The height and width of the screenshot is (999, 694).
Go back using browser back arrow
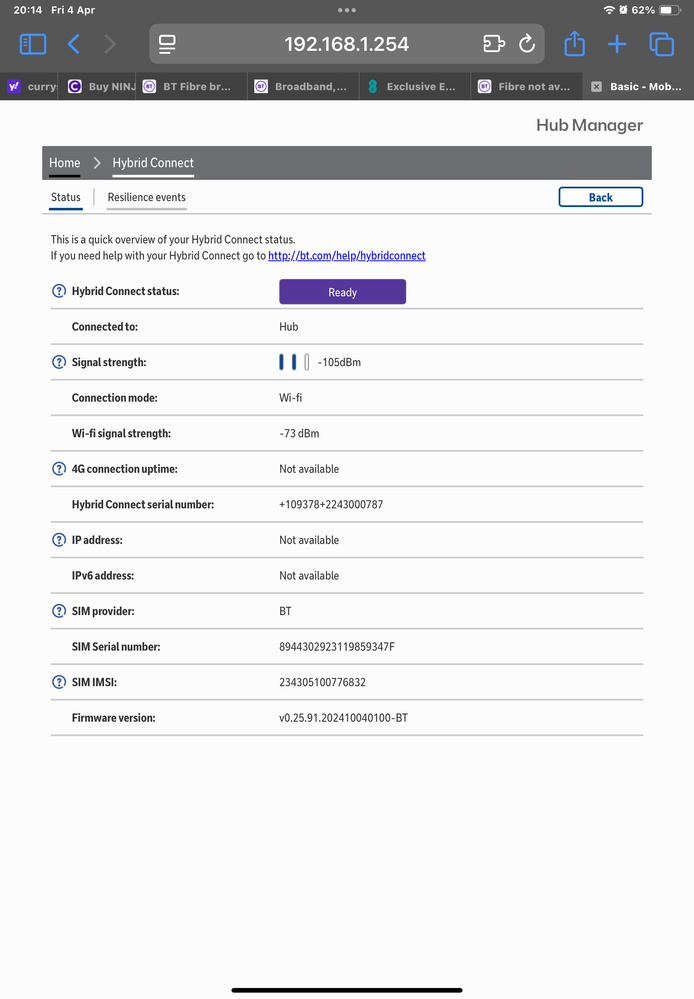pyautogui.click(x=73, y=44)
